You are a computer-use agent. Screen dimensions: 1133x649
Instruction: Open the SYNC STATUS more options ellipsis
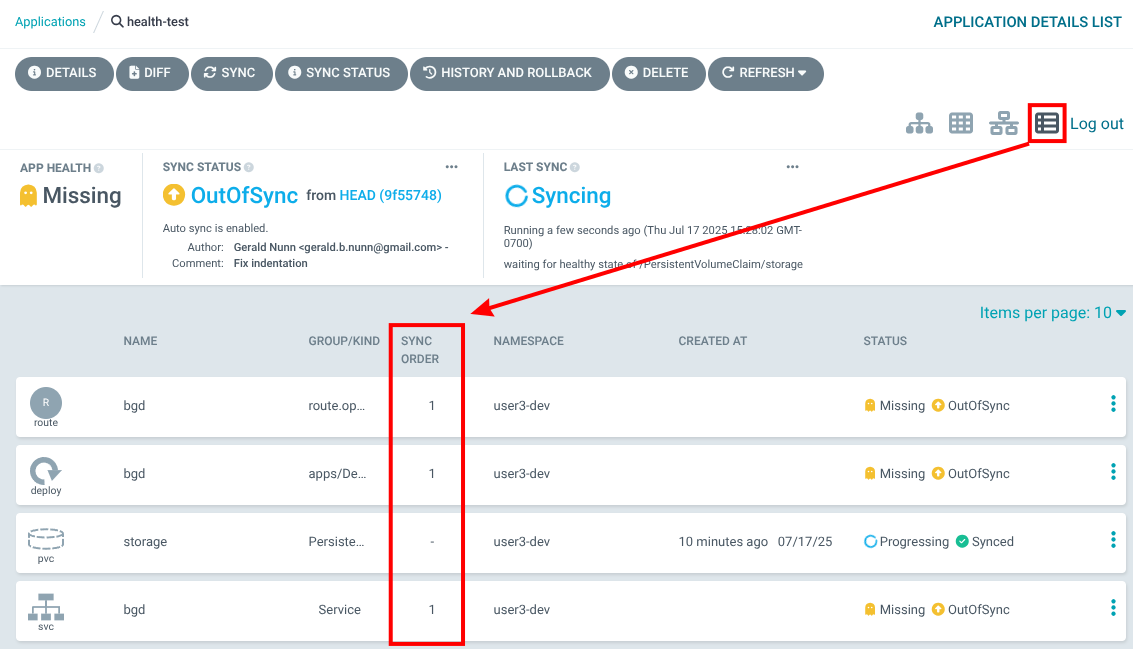452,167
